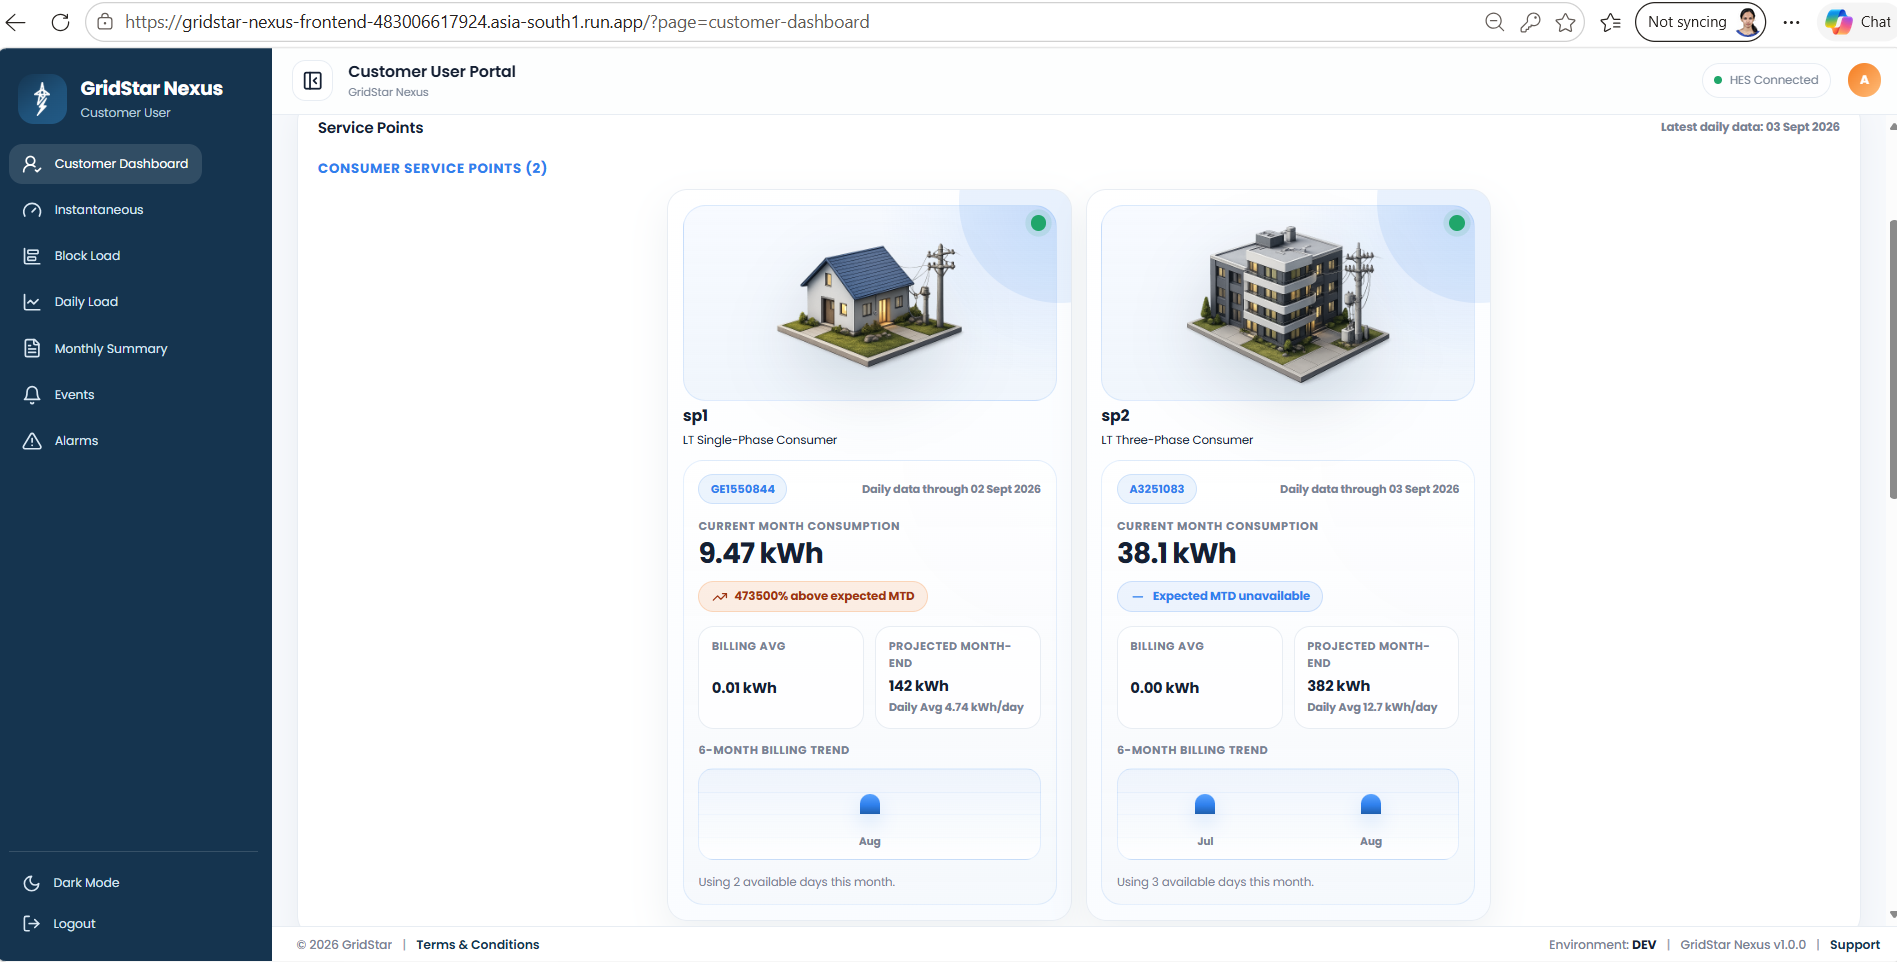Log out via Logout button
This screenshot has height=962, width=1897.
click(74, 924)
